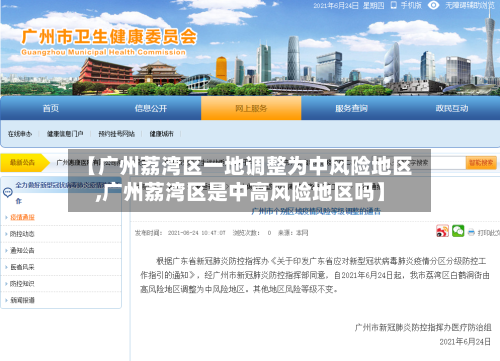Click the arrow beside 新闻报道

point(6,300)
